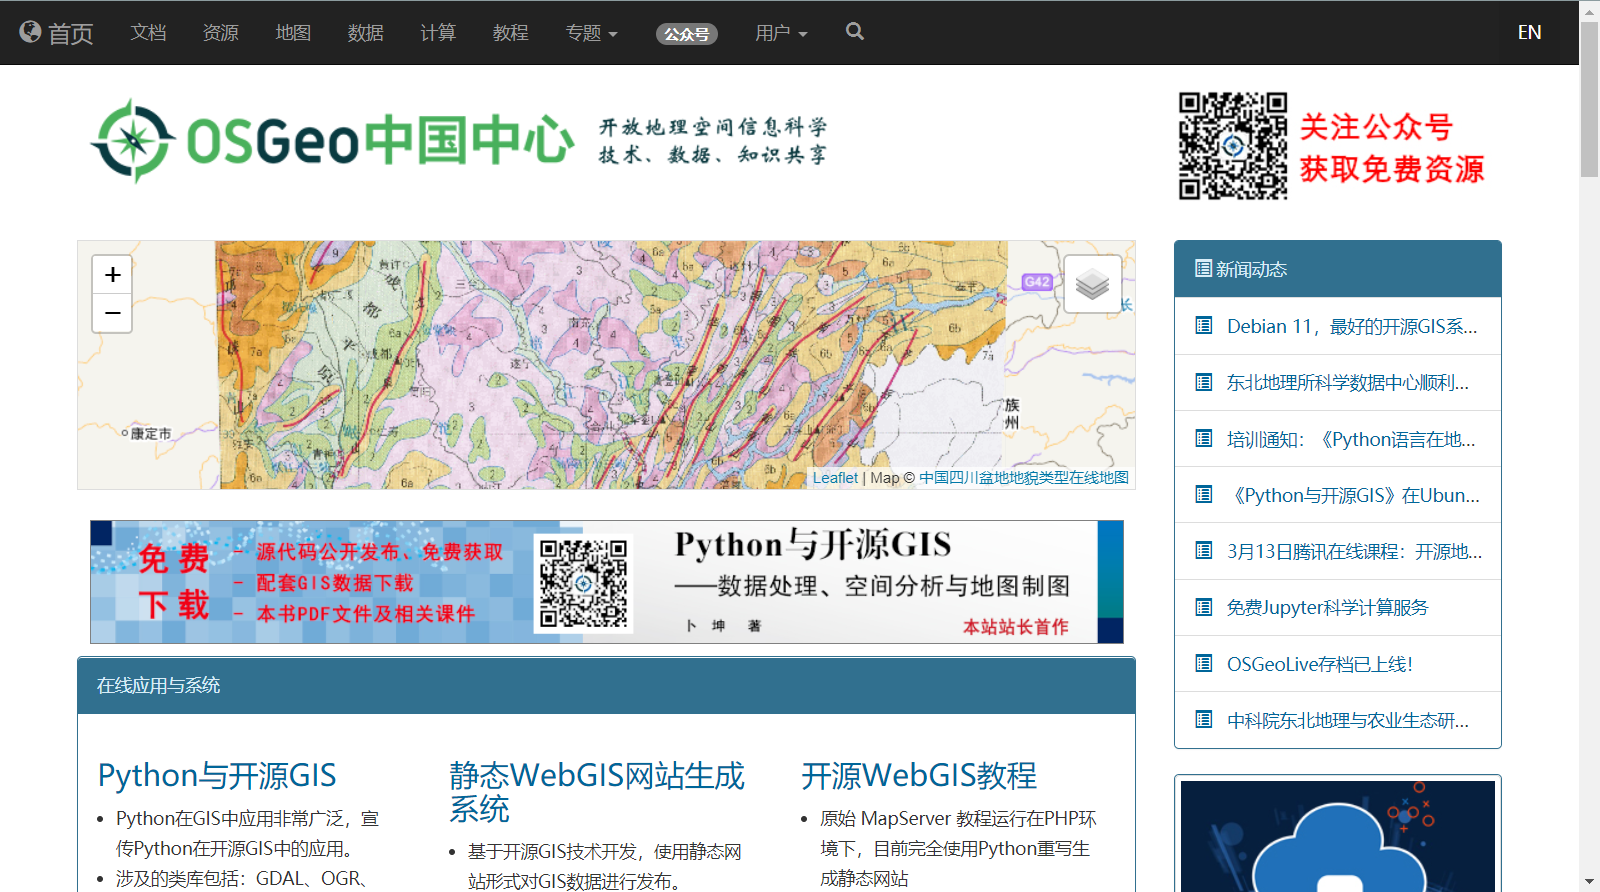Open 中国四川盆地地貌类型在线地图 link

[1024, 478]
